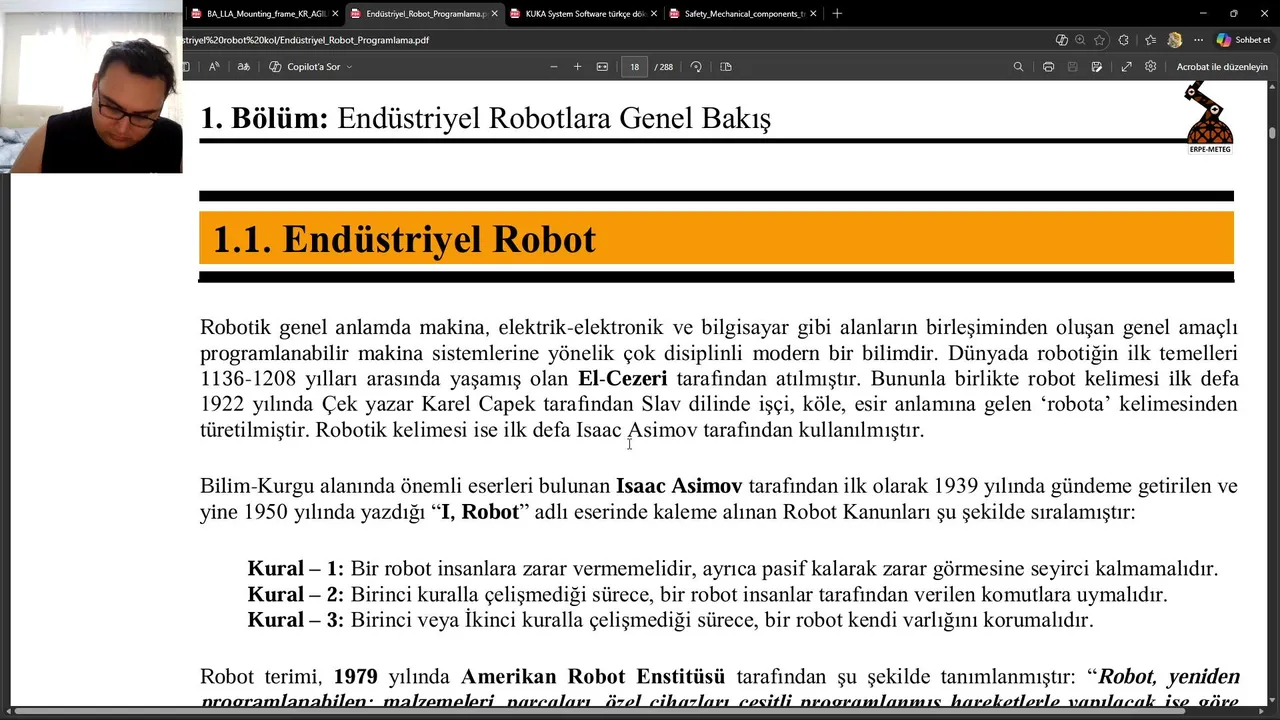The image size is (1280, 720).
Task: Click the webcam video overlay
Action: (91, 87)
